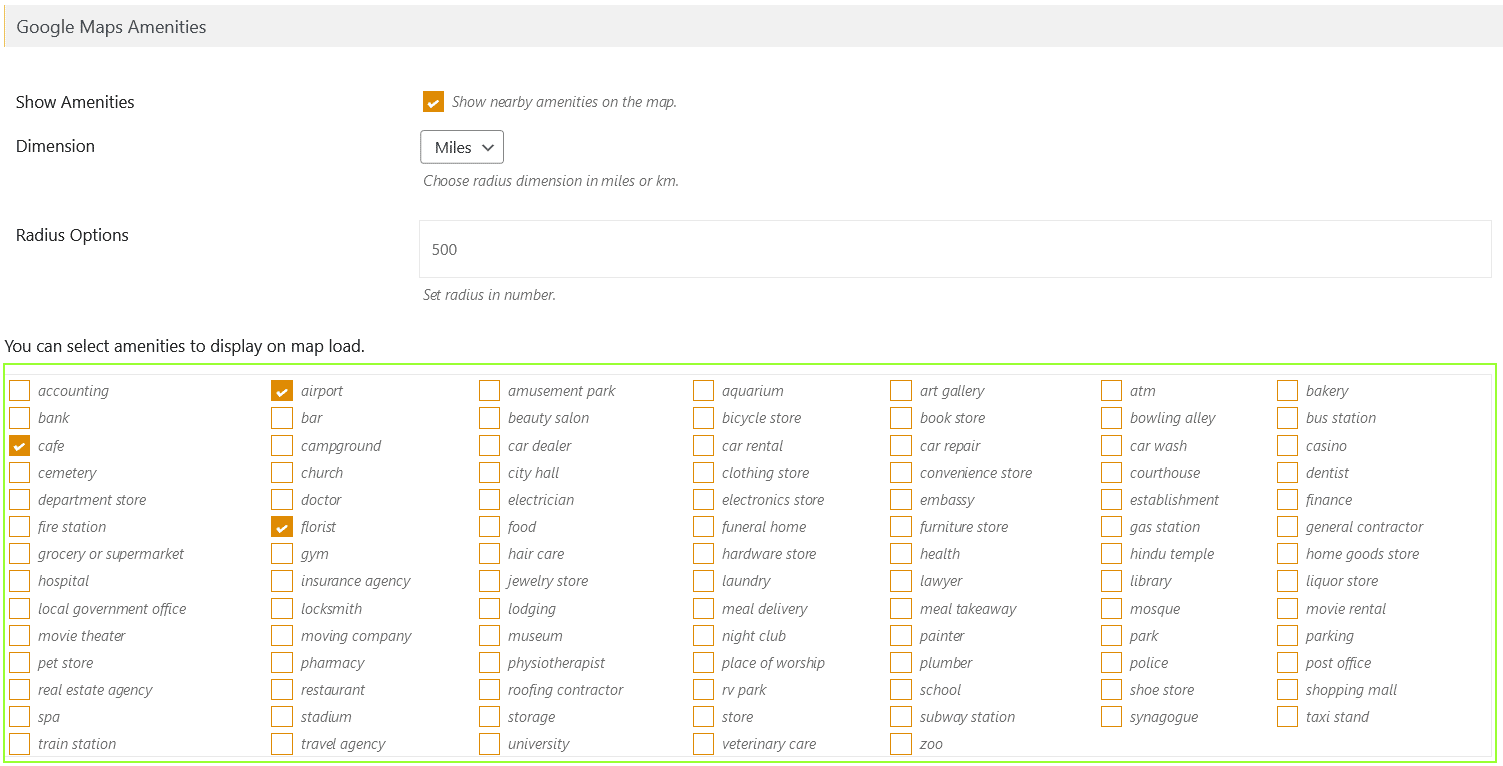Enable the shopping mall checkbox
The width and height of the screenshot is (1503, 766).
[1288, 690]
